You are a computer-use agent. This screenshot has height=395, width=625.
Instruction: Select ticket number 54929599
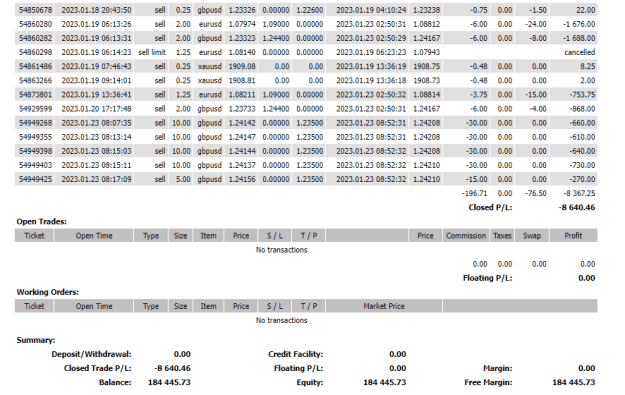tap(35, 109)
